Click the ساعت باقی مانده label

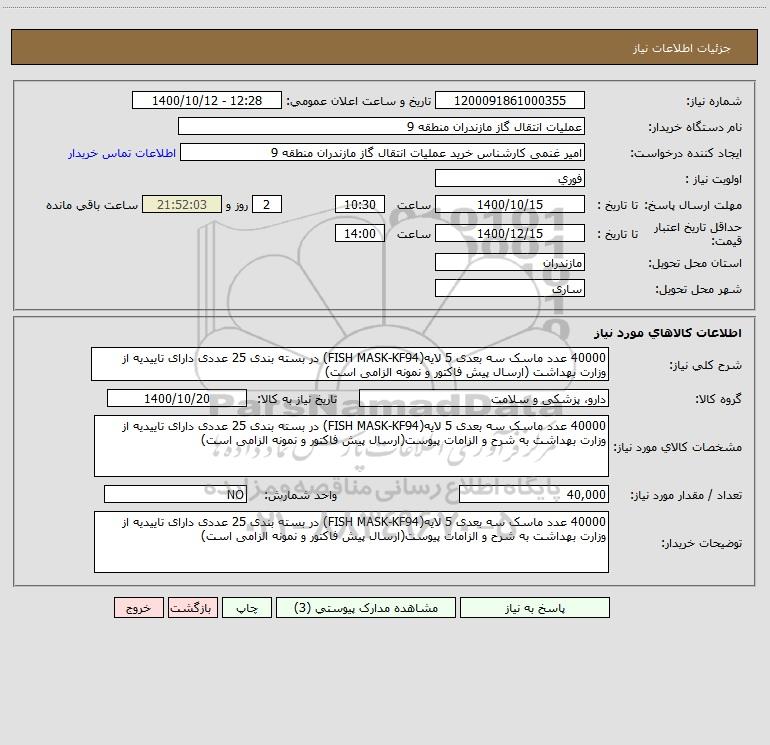coord(92,205)
